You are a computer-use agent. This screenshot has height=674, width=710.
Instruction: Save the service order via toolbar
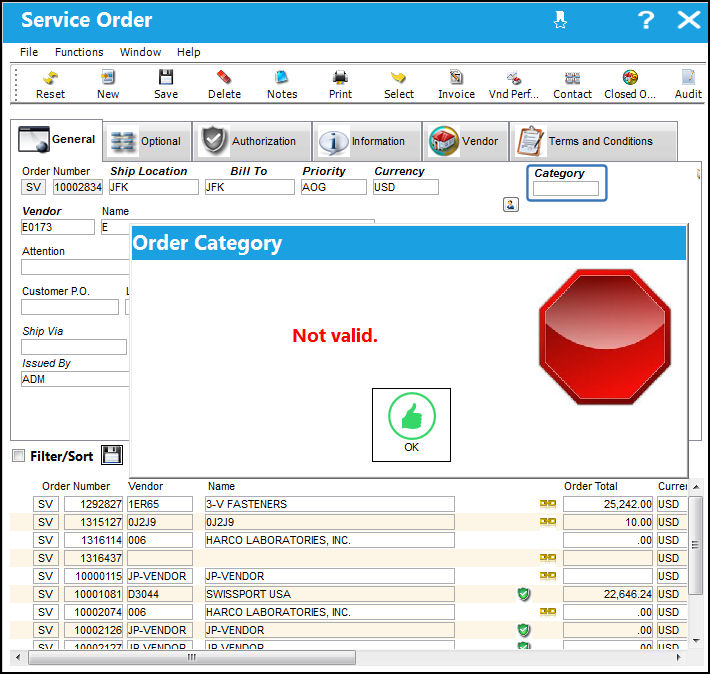pos(166,85)
